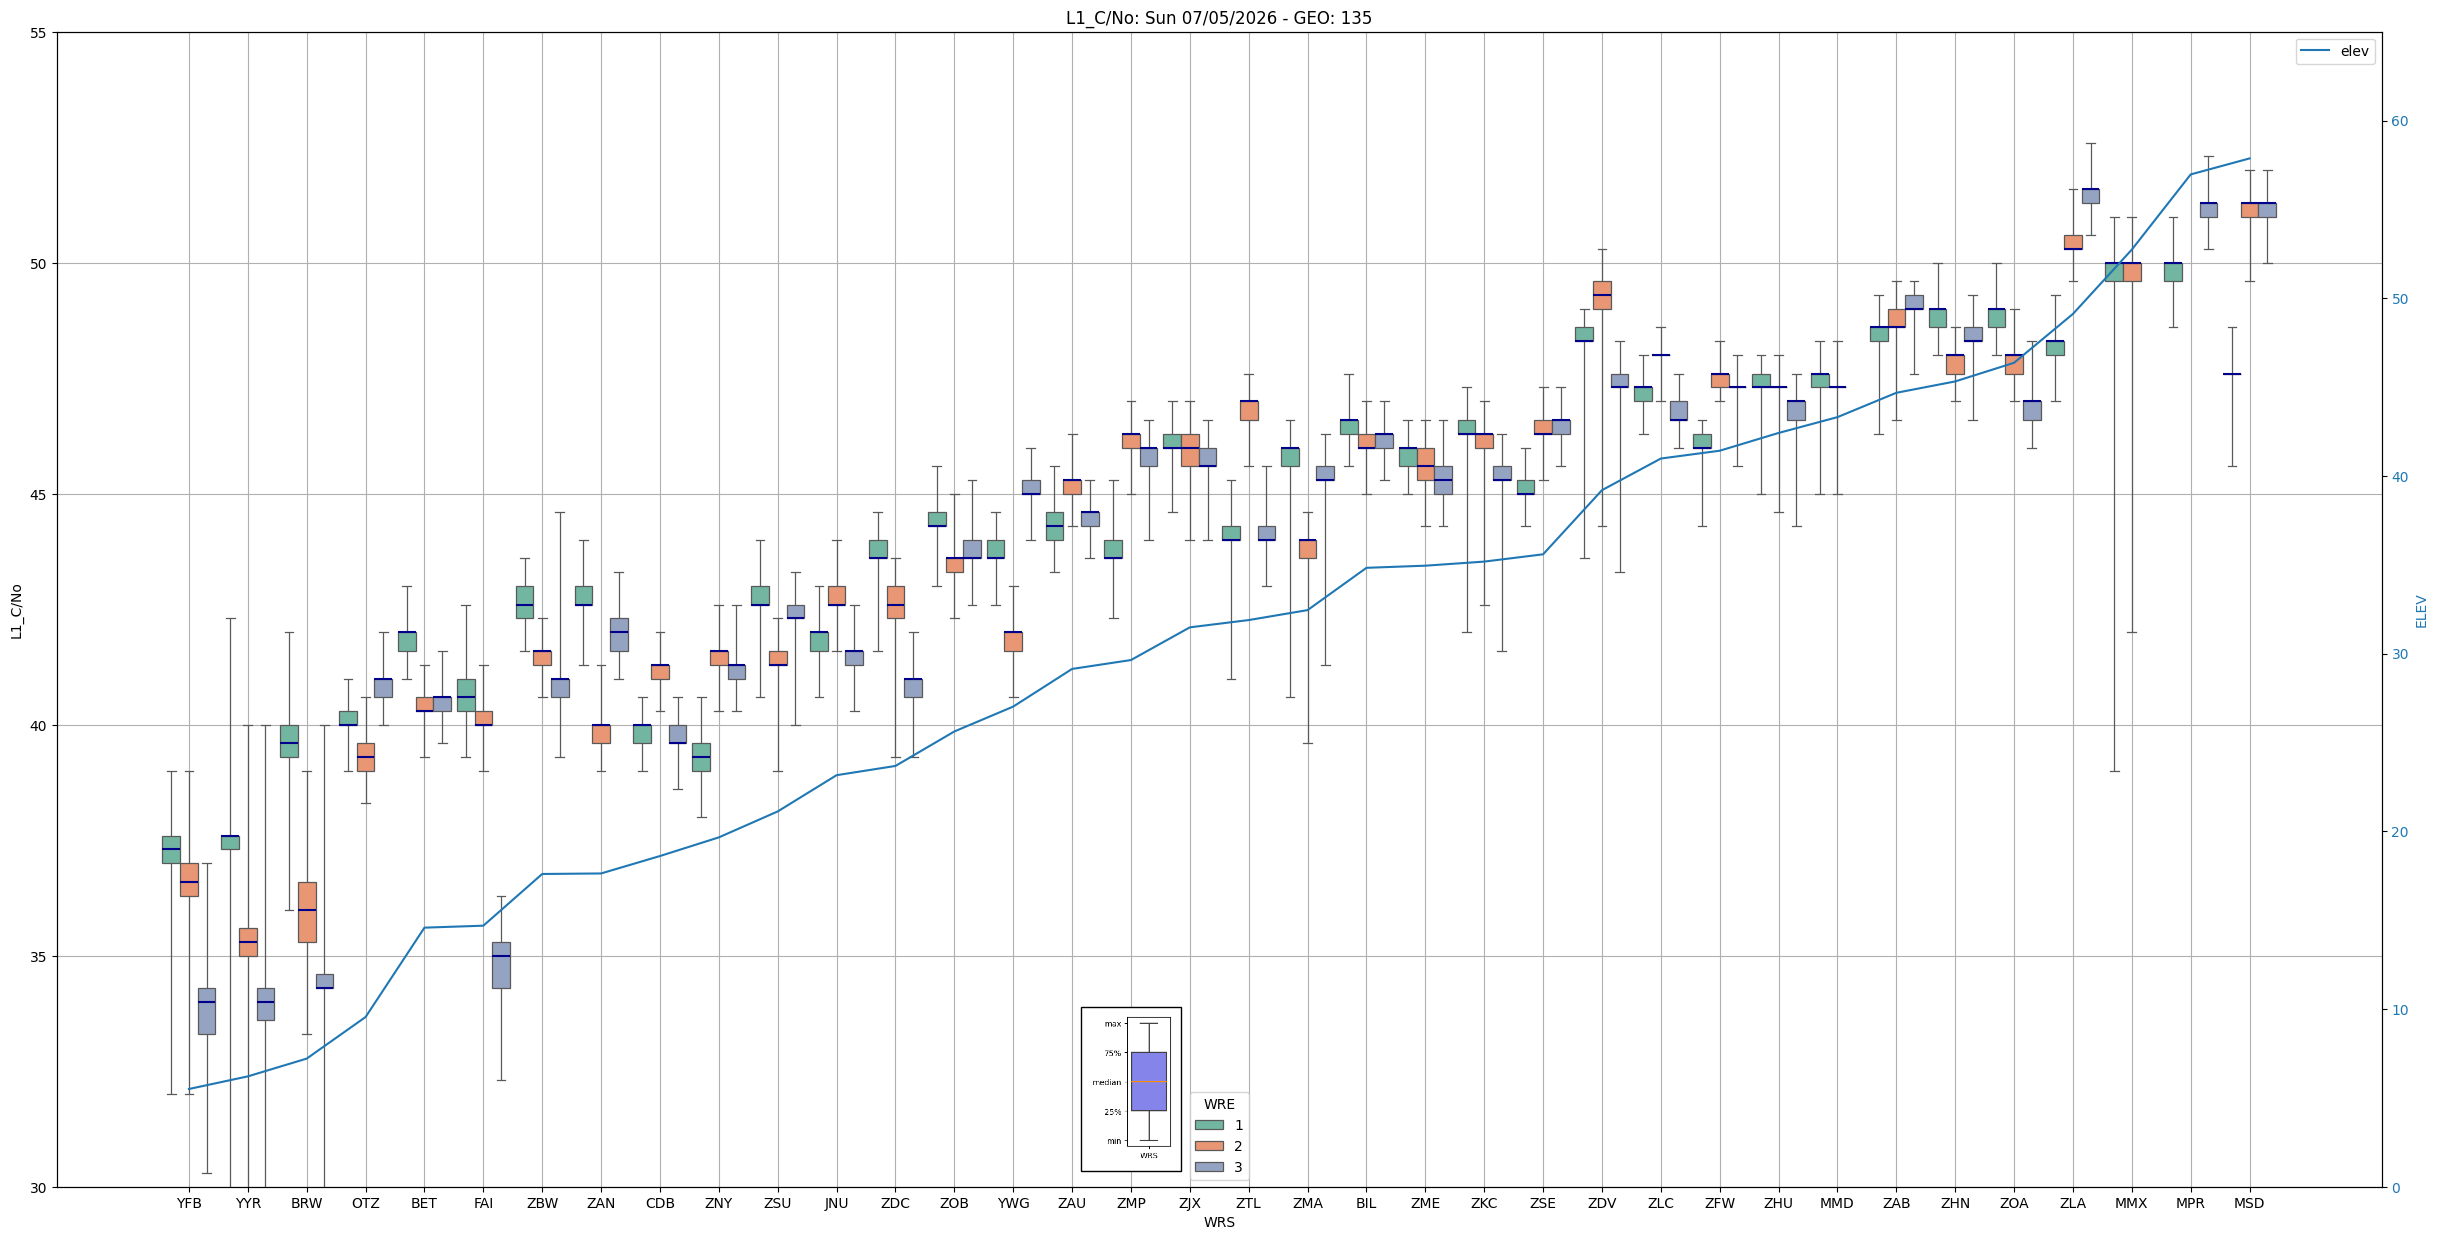Screen dimensions: 2438x1240
Task: Click the chart title L1_C/No
Action: [1218, 18]
